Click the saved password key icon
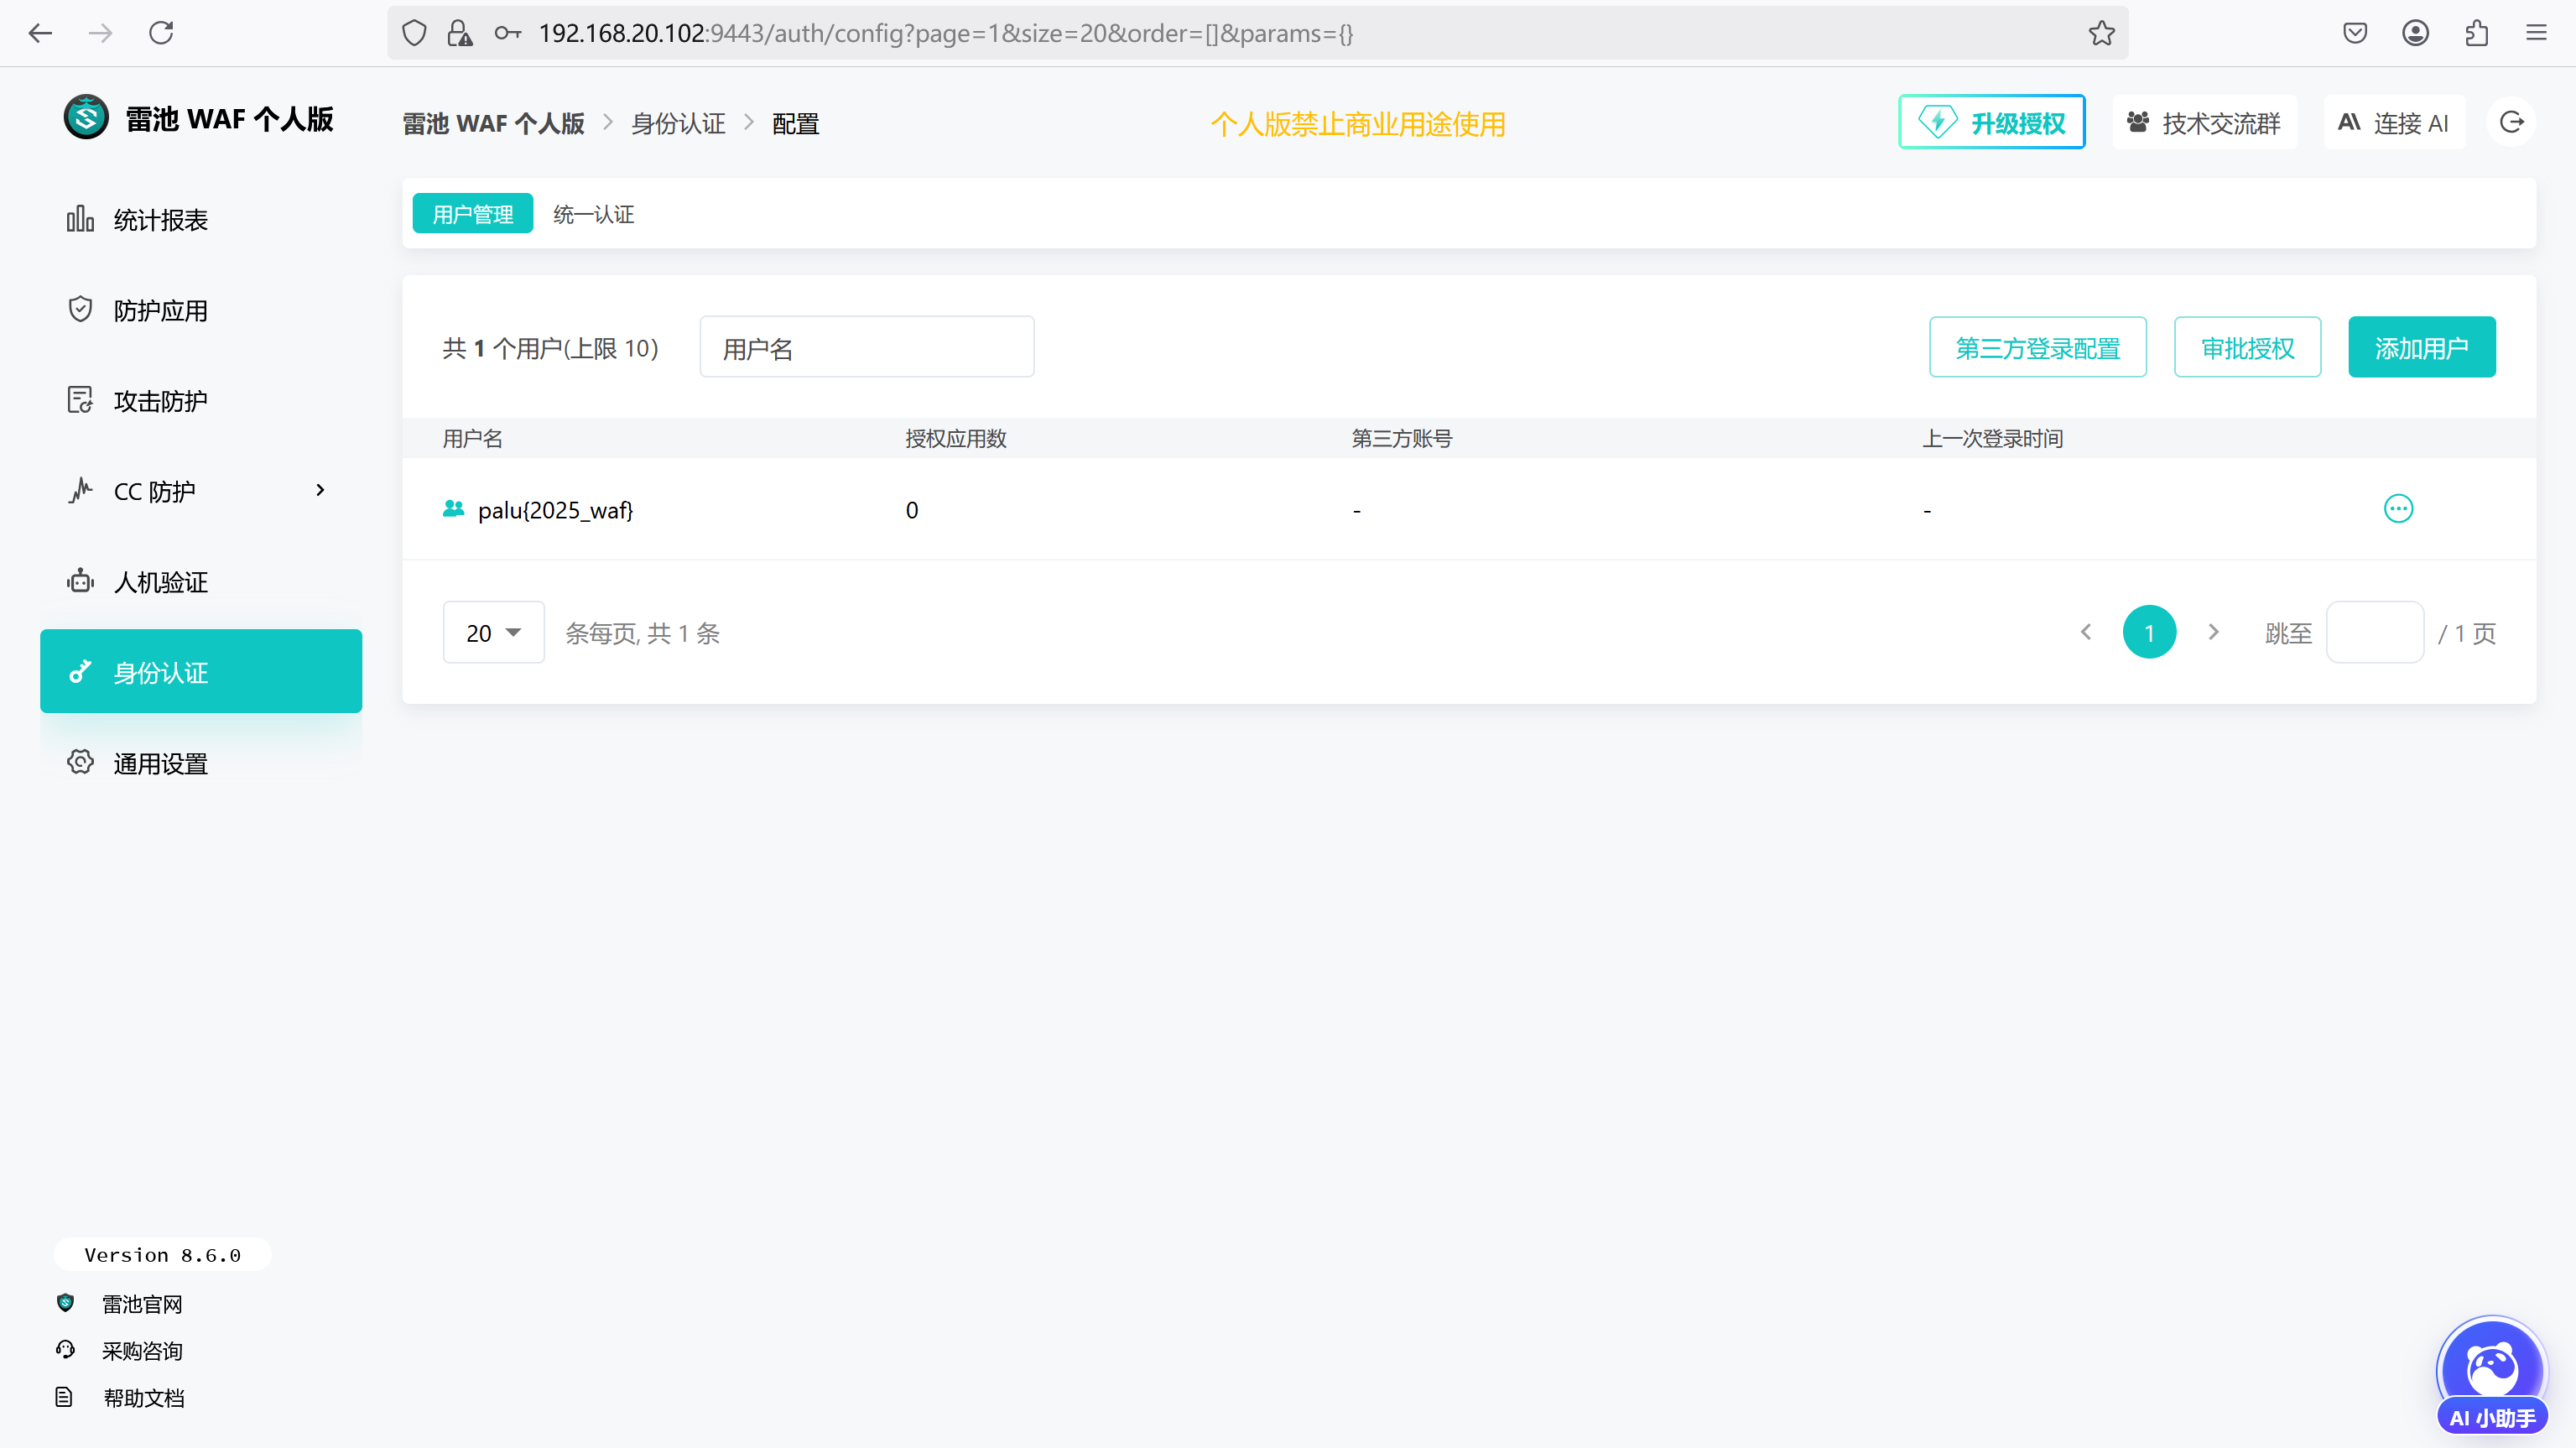 [508, 33]
